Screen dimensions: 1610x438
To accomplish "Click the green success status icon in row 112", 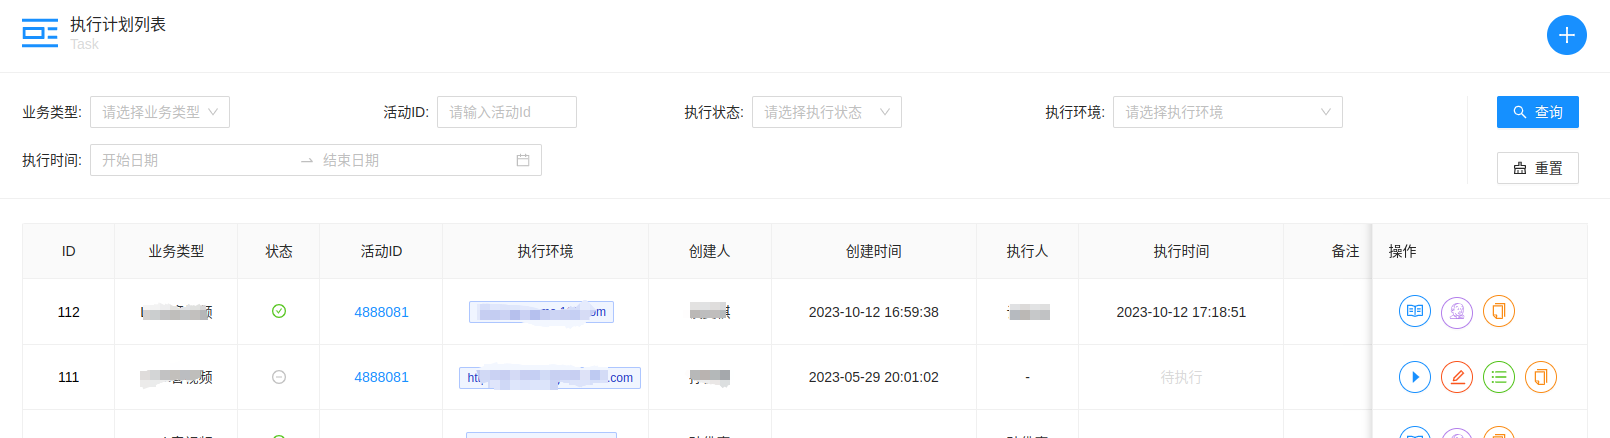I will tap(279, 311).
